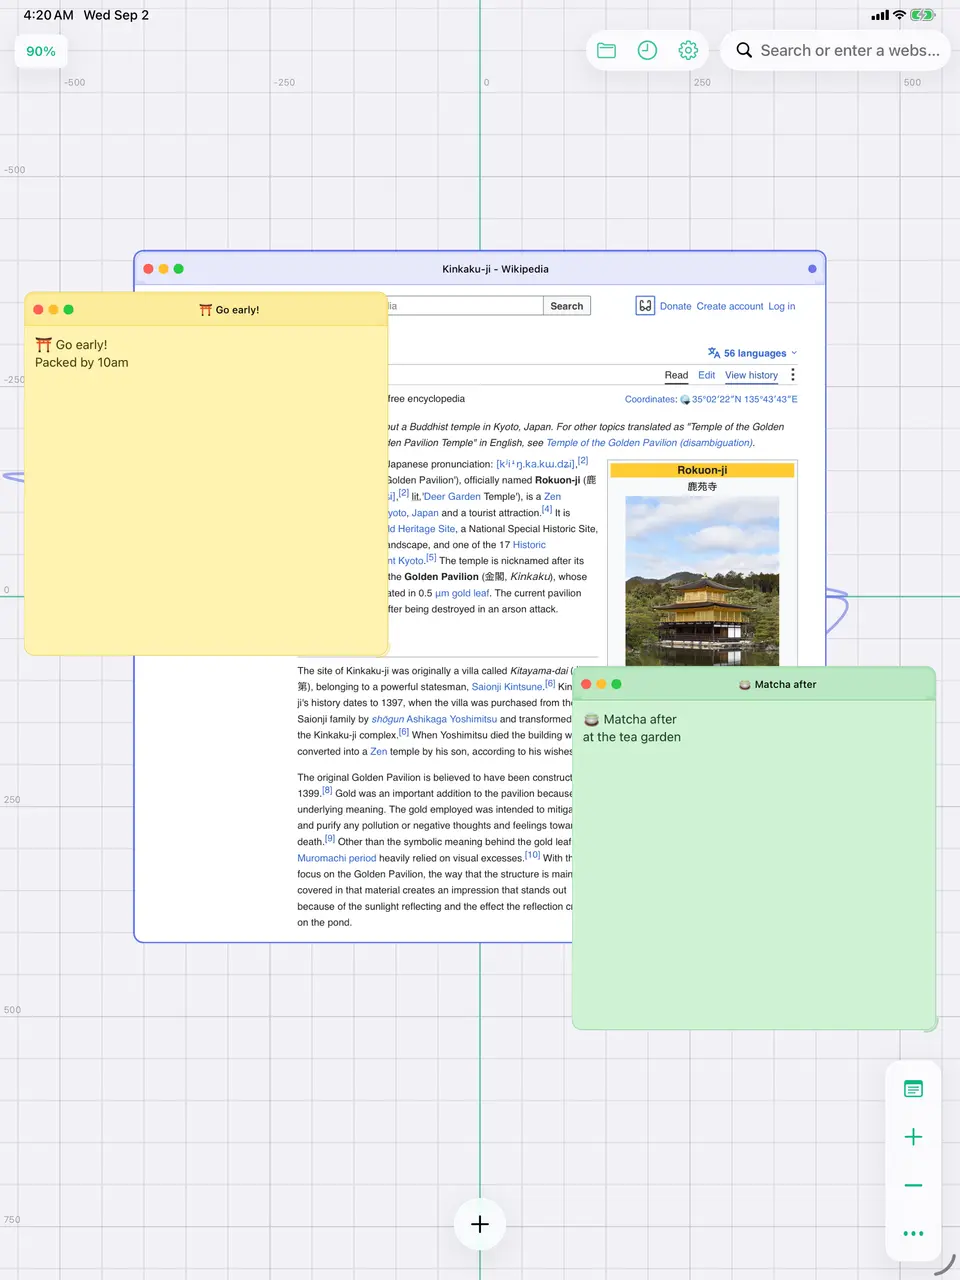Click the Wi-Fi icon in status bar
Image resolution: width=960 pixels, height=1280 pixels.
click(x=899, y=15)
